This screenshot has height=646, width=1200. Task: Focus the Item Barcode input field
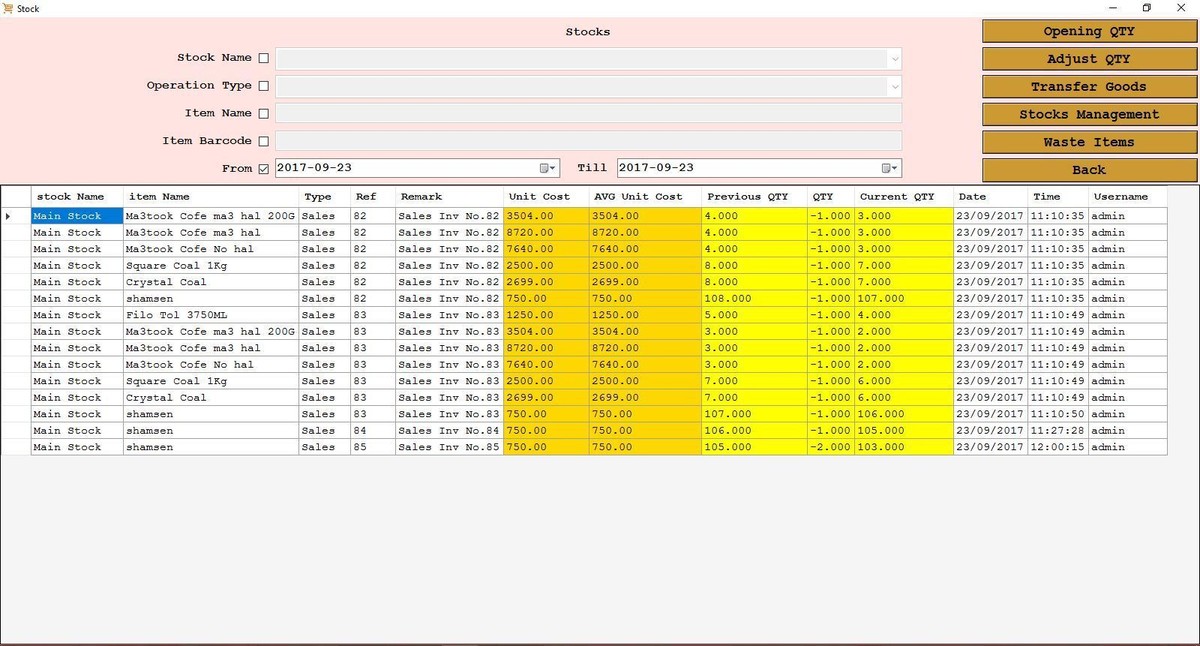pos(588,141)
